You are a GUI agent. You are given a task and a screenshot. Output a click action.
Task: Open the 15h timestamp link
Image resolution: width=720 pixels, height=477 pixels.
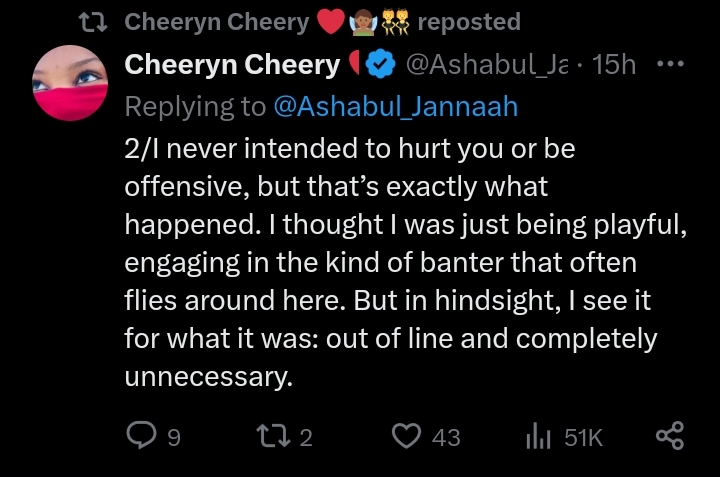pyautogui.click(x=614, y=66)
